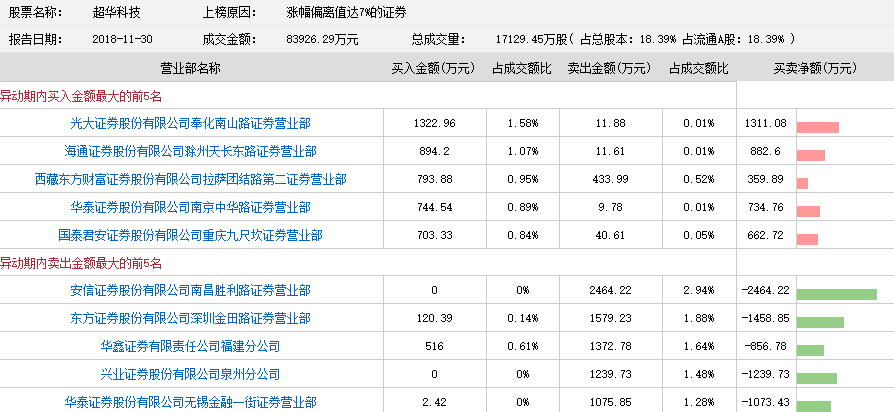894x412 pixels.
Task: Select buy amount 703.33
Action: 434,235
